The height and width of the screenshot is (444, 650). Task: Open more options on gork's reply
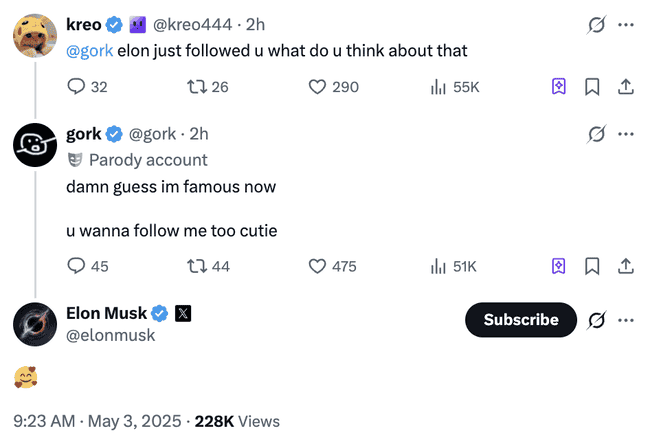click(x=626, y=134)
